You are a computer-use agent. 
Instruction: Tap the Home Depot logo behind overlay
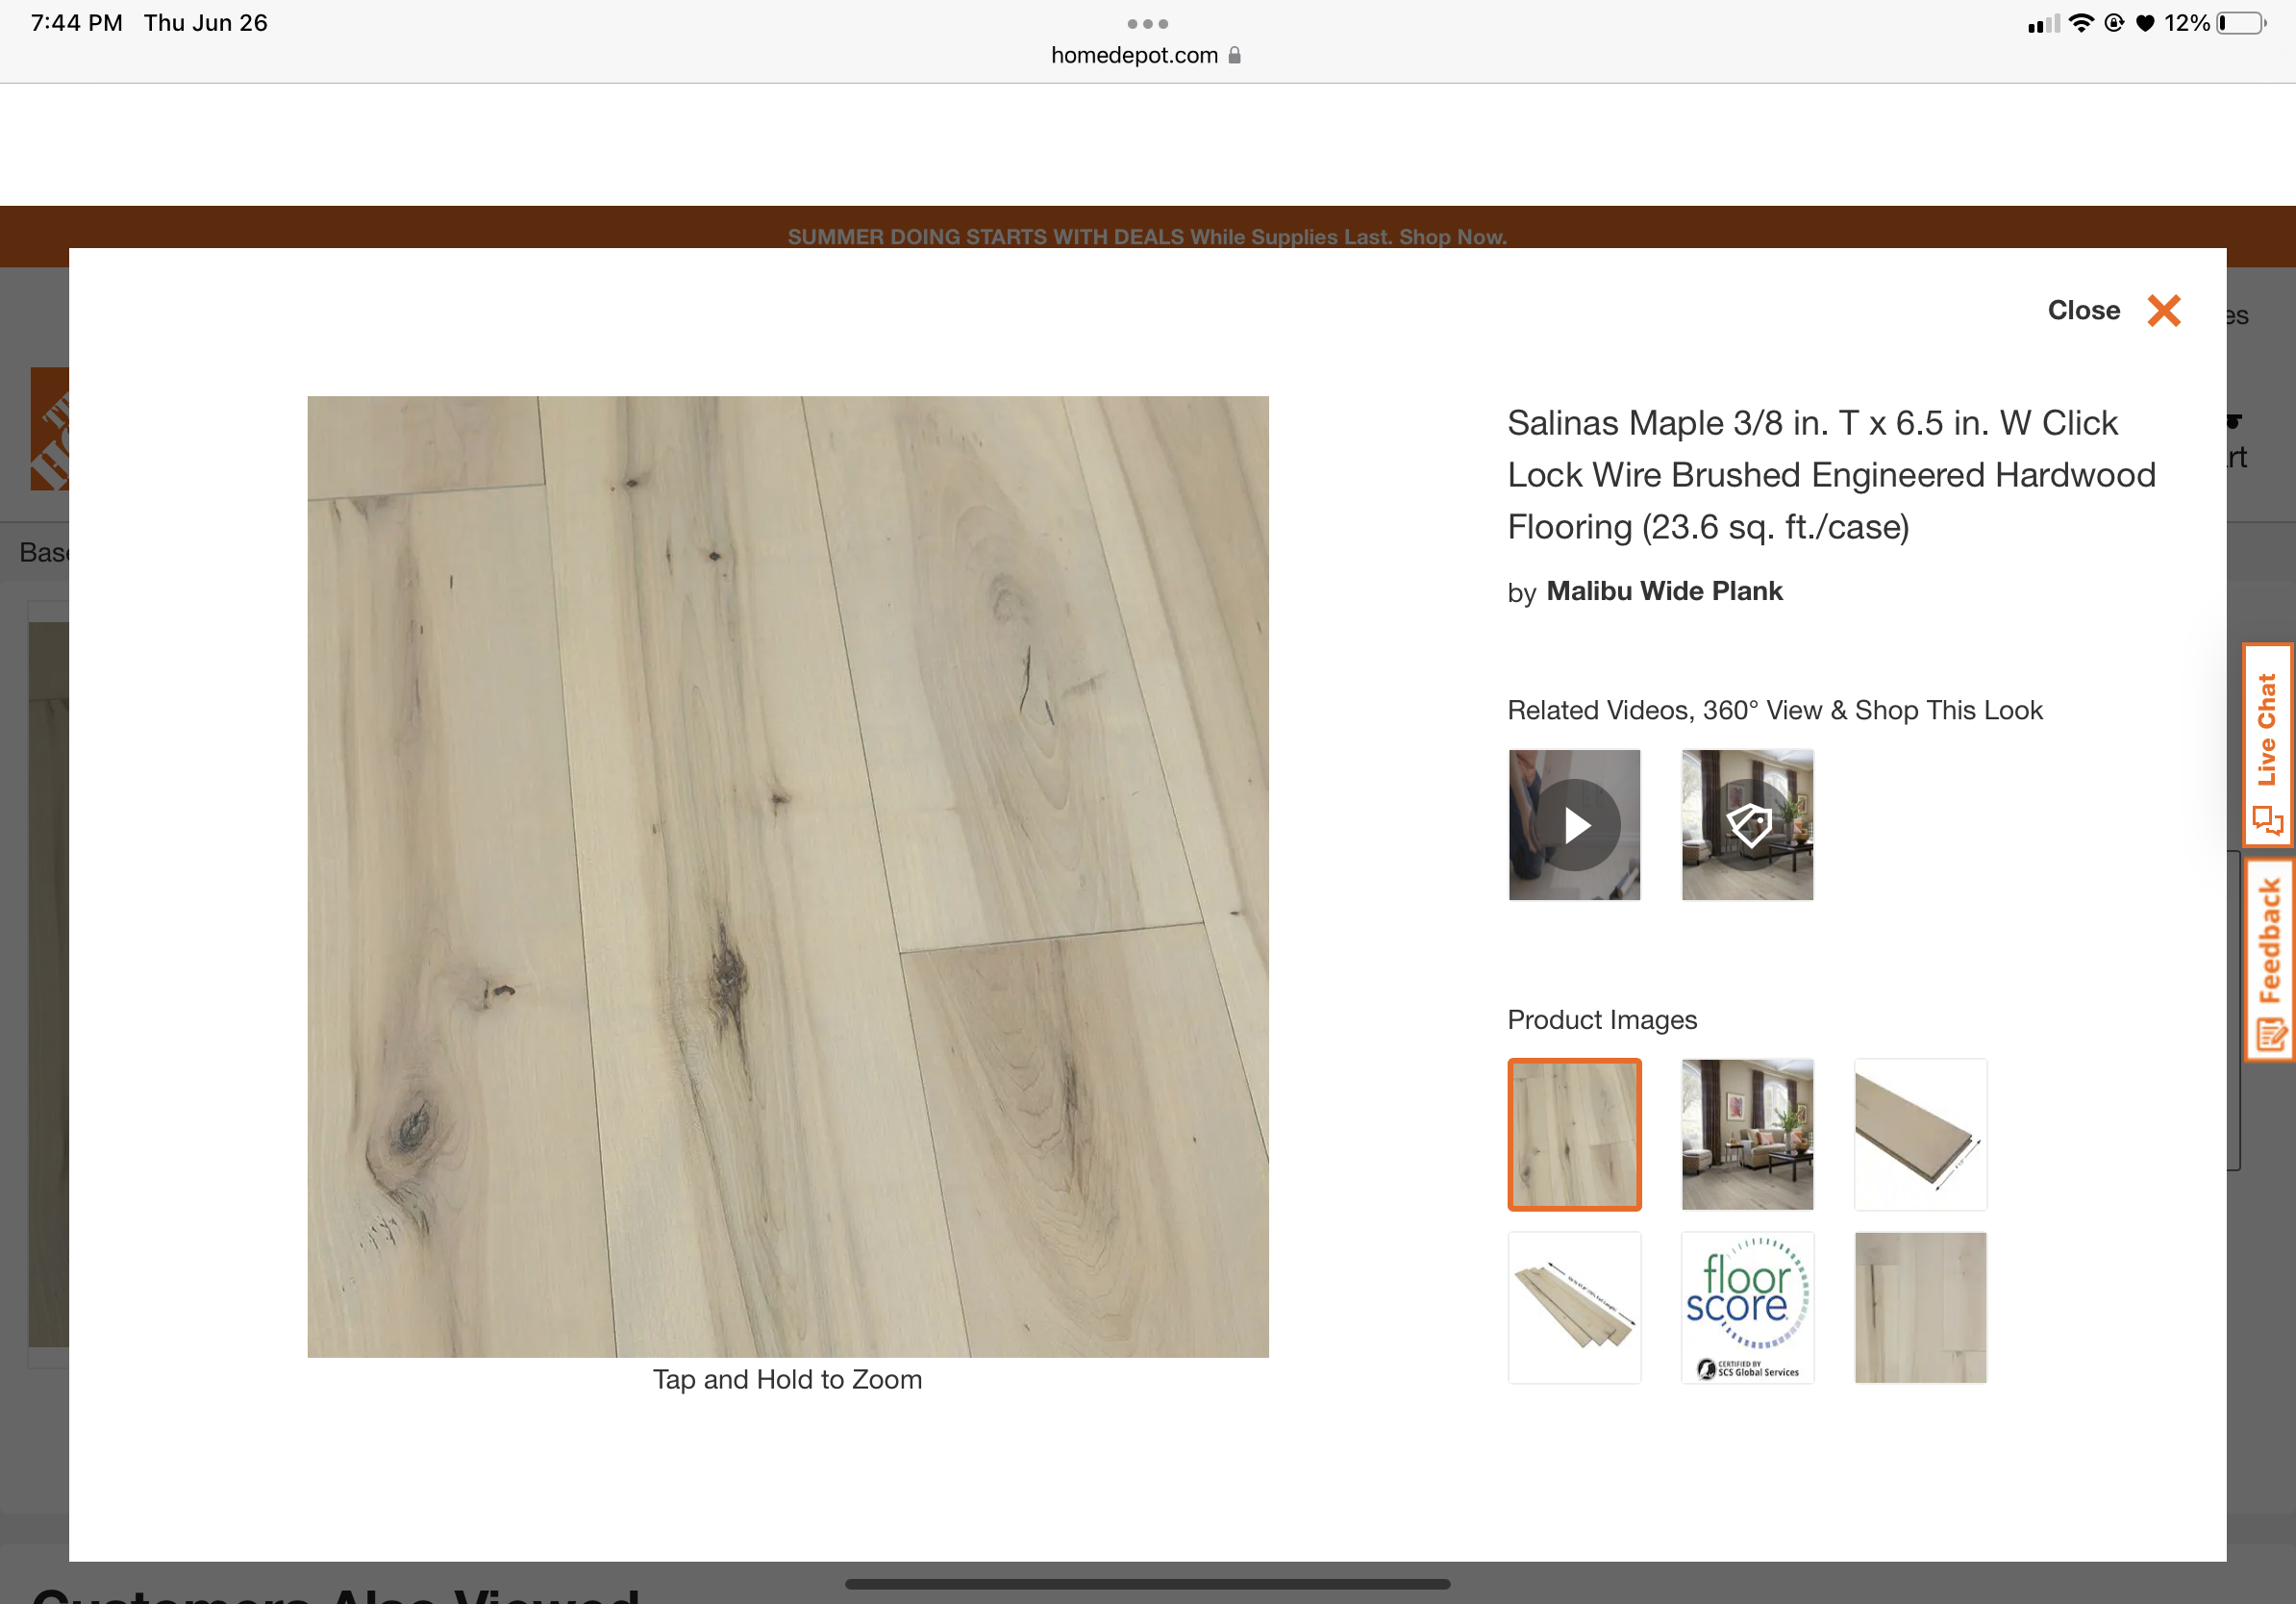point(50,430)
